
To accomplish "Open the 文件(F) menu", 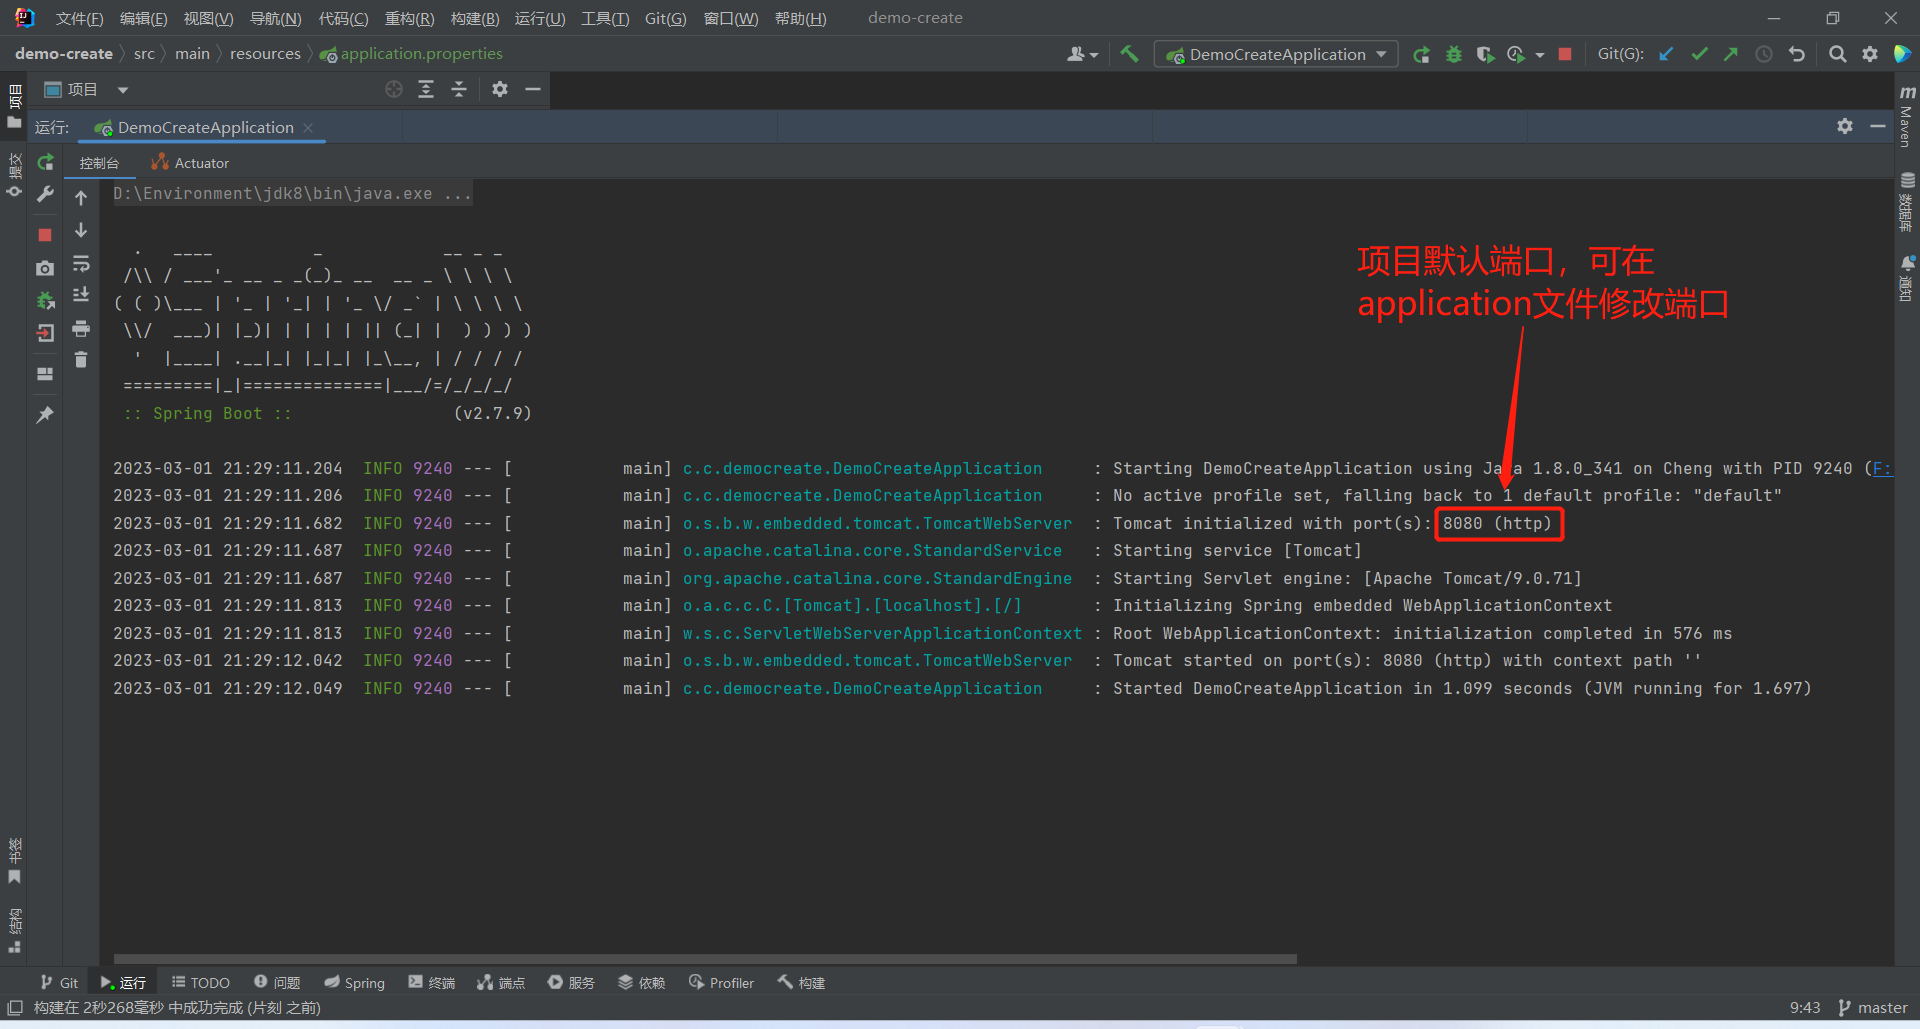I will [79, 18].
